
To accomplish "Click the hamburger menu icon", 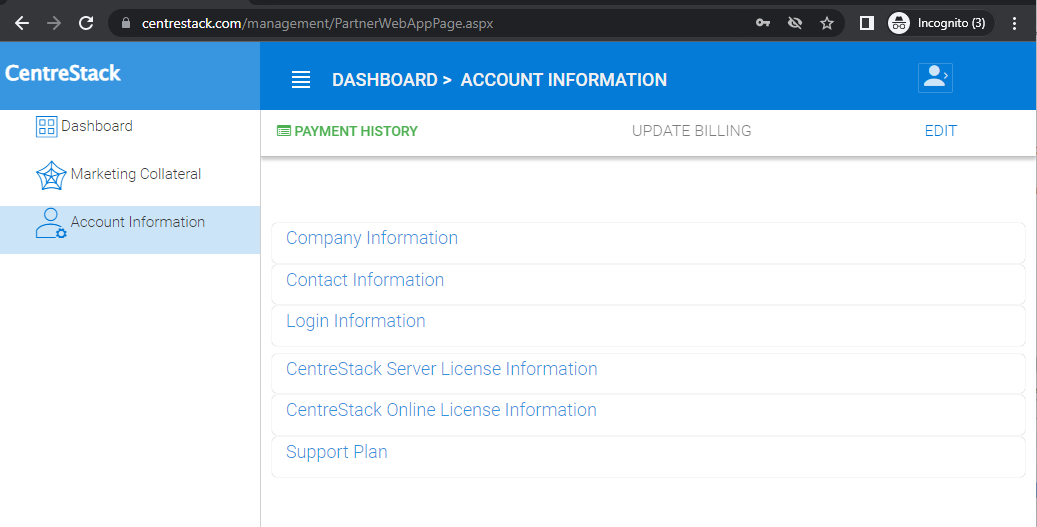I will point(301,80).
